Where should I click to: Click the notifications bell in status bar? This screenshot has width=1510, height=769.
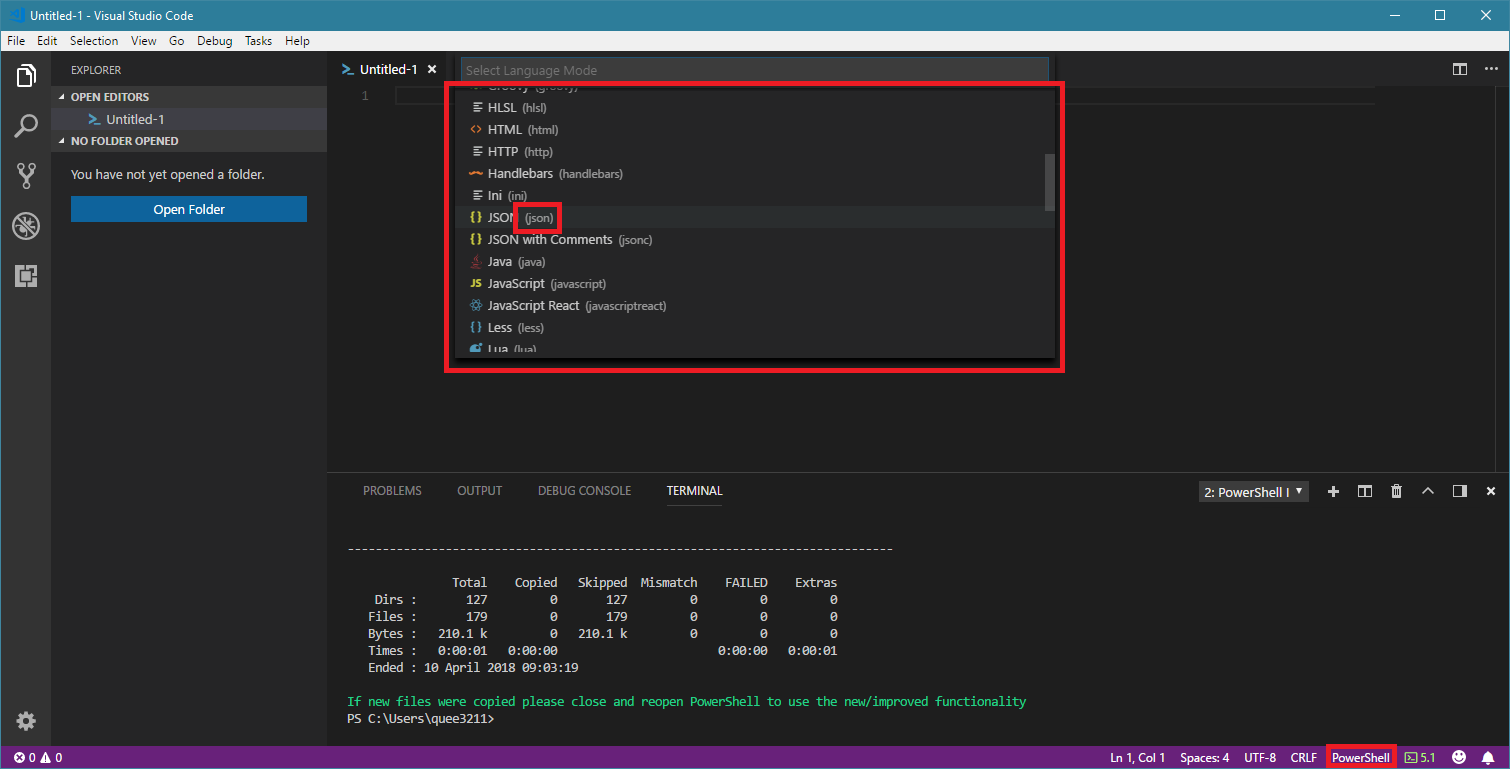[1488, 757]
